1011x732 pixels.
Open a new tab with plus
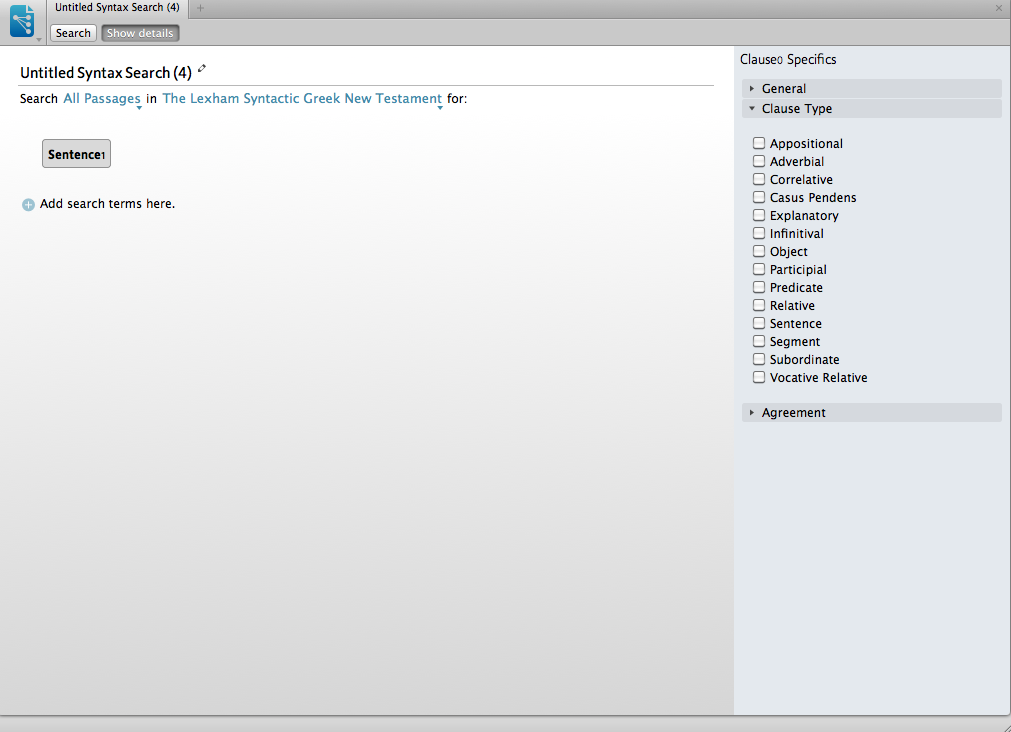coord(201,8)
